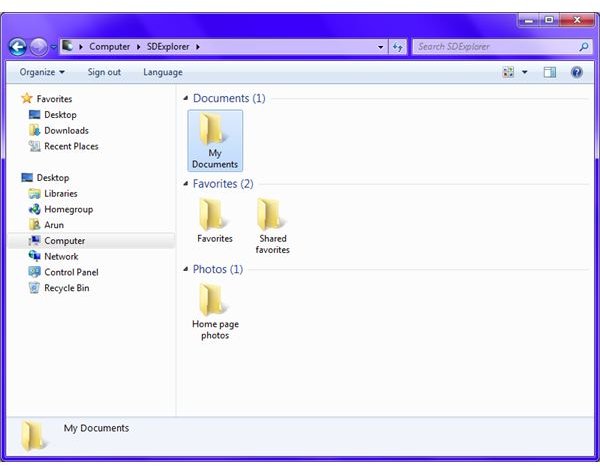Expand arrow after SDExplorer breadcrumb

click(198, 47)
